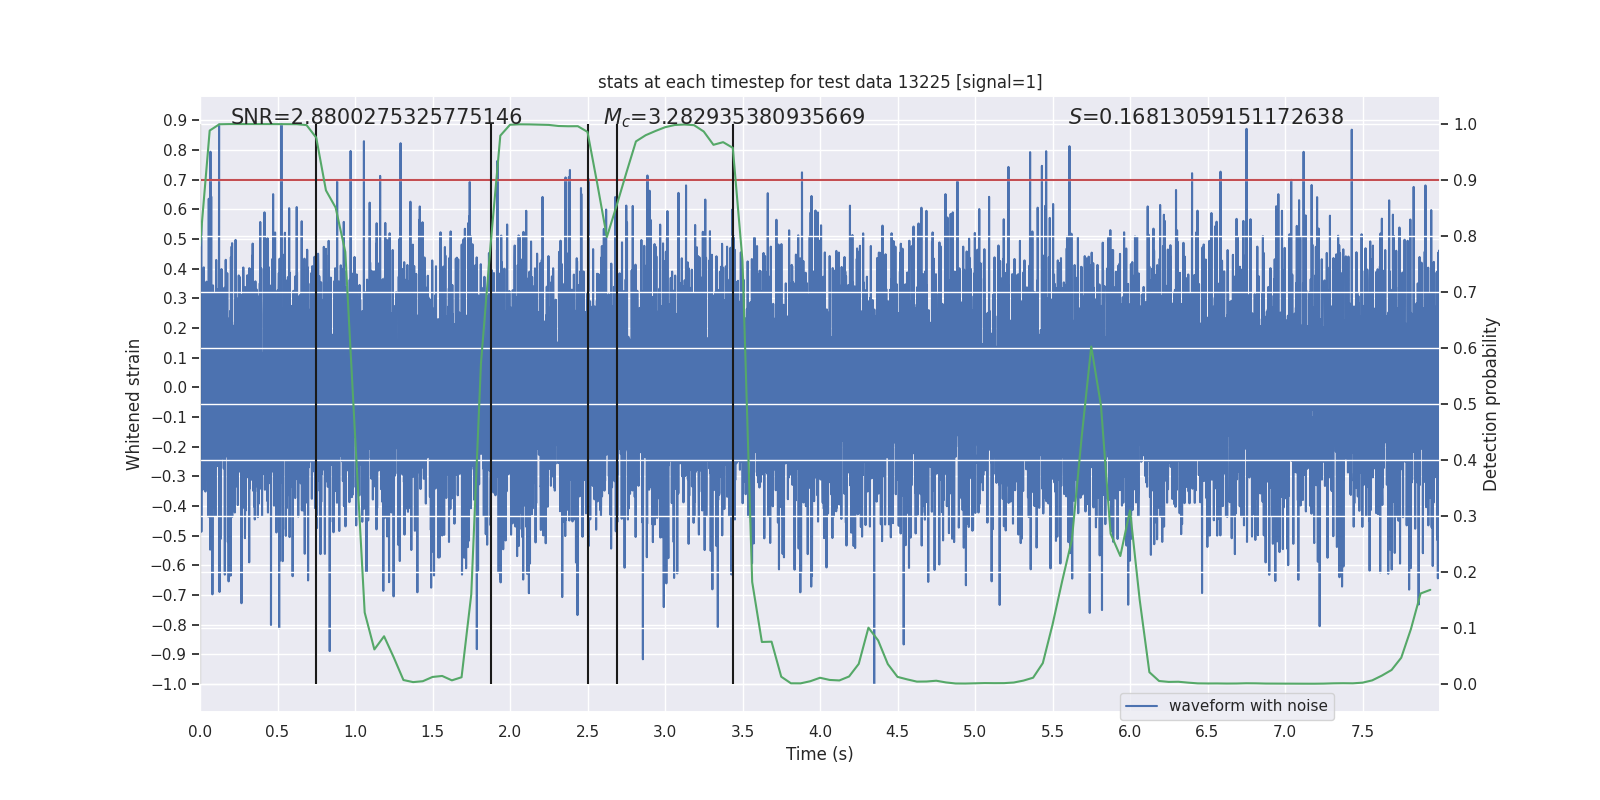Select the Whitened strain tick label -0.2
The width and height of the screenshot is (1600, 800).
169,447
